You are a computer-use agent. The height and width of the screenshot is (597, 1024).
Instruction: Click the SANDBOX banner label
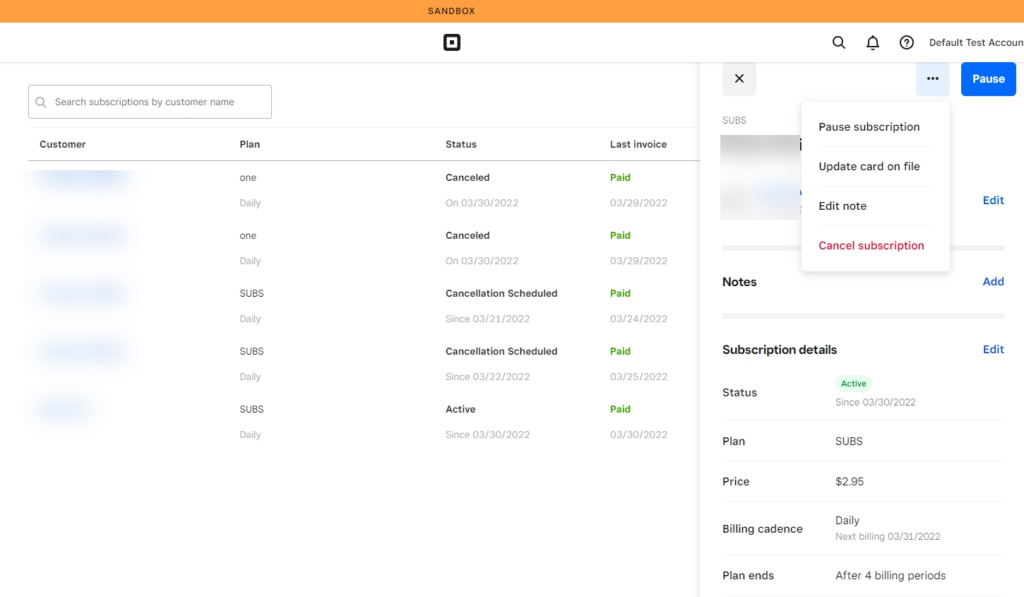(451, 11)
